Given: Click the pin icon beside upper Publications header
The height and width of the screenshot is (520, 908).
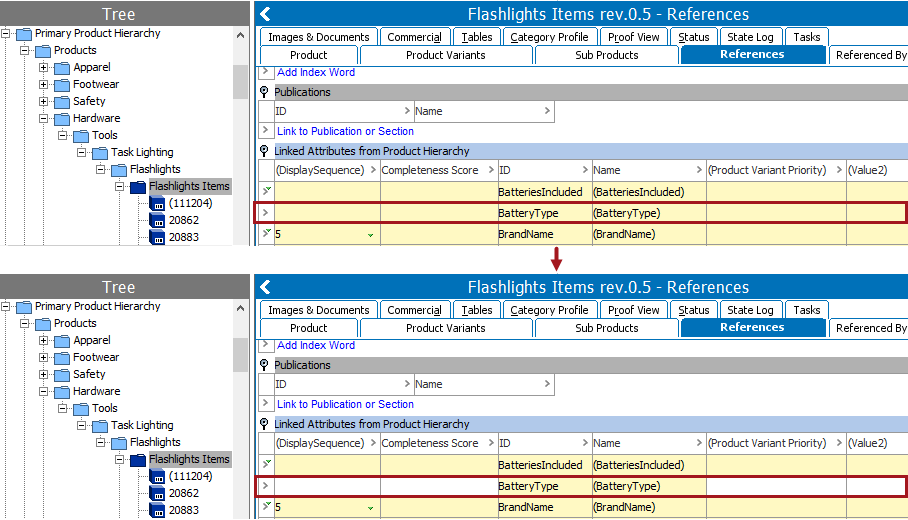Looking at the screenshot, I should click(264, 92).
